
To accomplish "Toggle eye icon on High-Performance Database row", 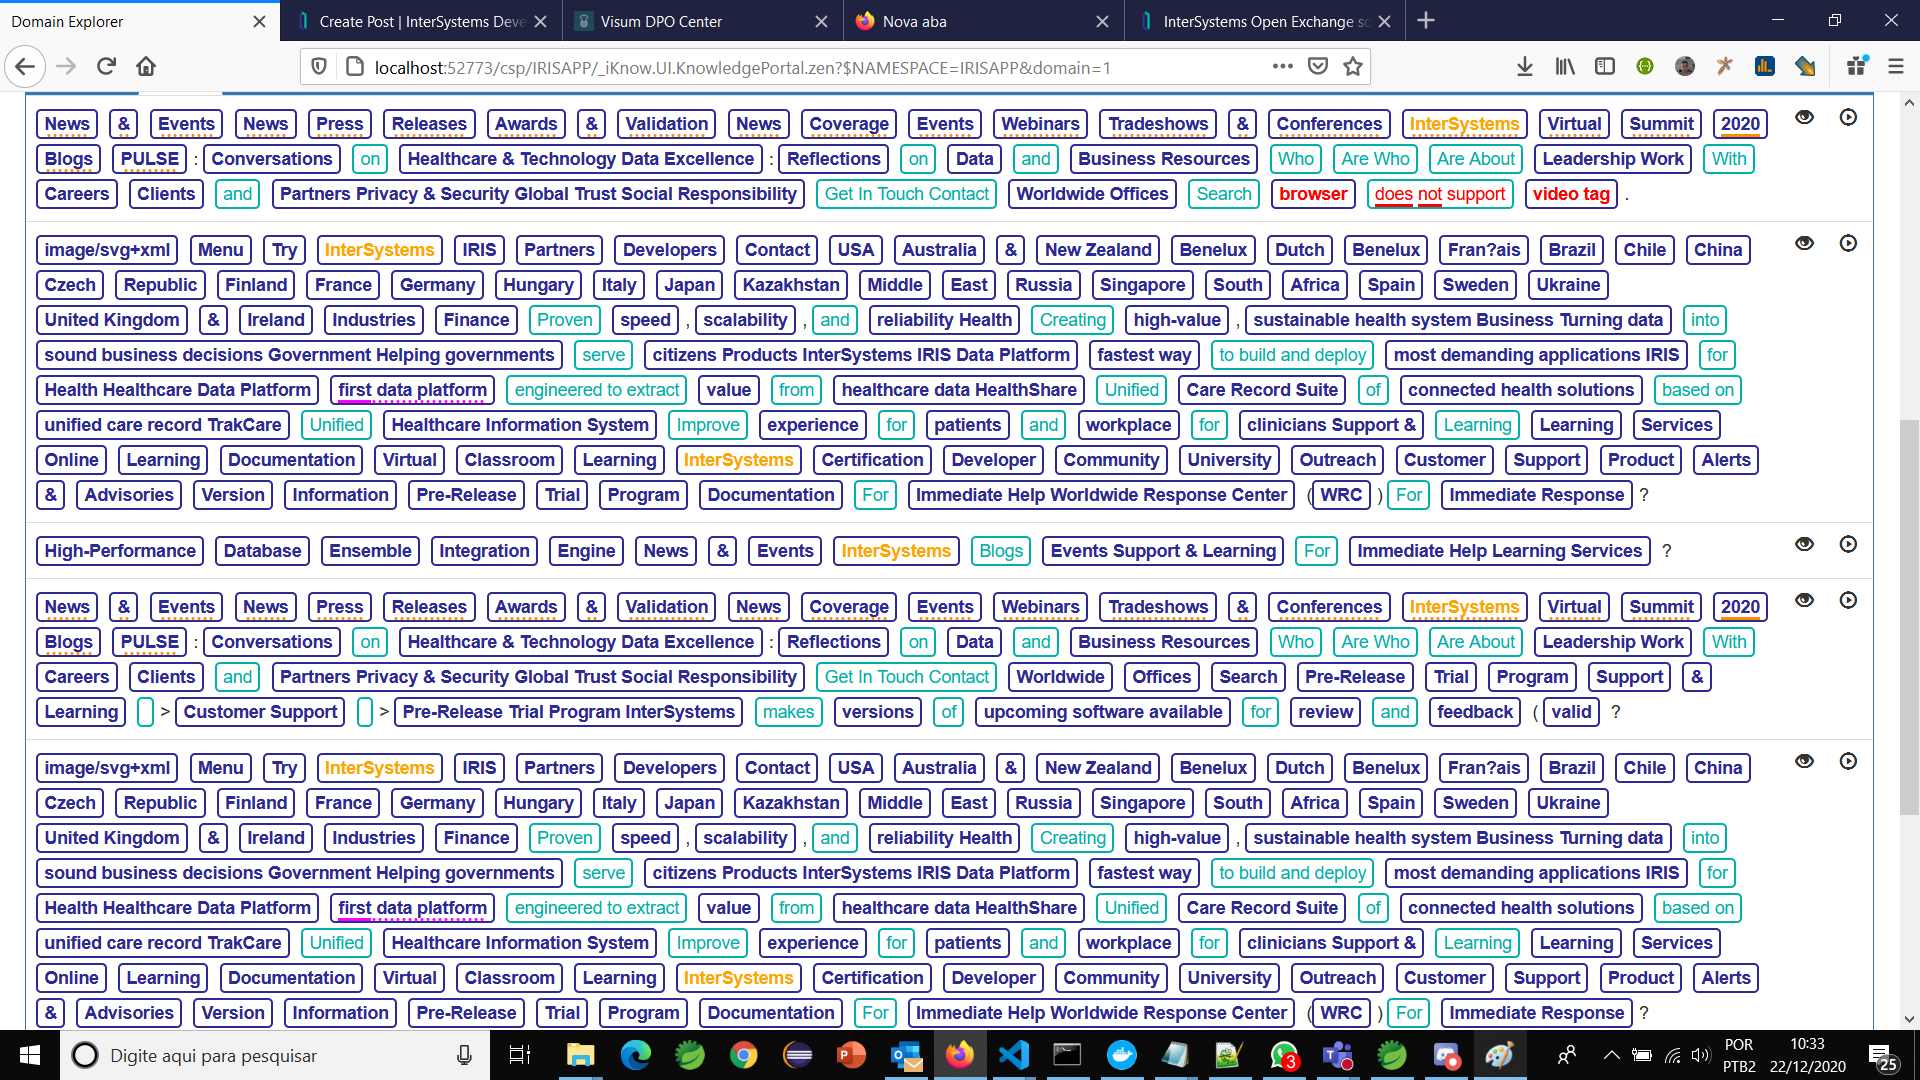I will click(x=1804, y=544).
